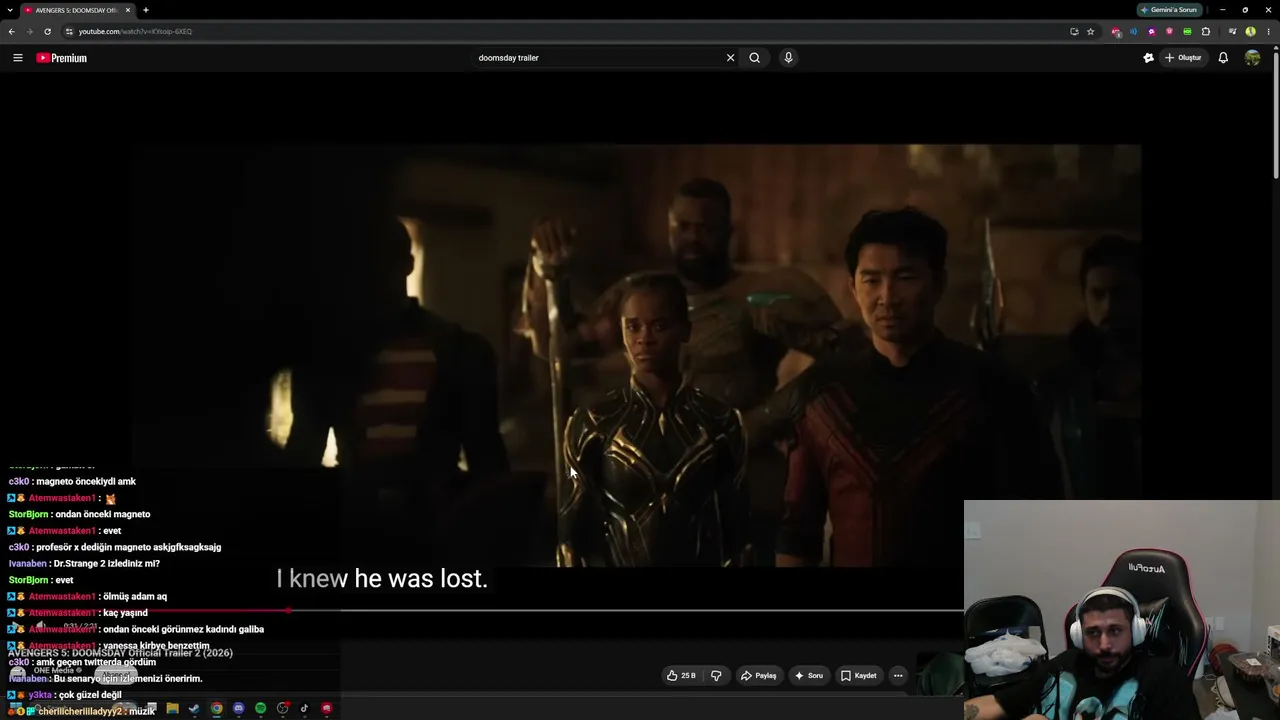The height and width of the screenshot is (720, 1280).
Task: Open a new browser tab
Action: [146, 10]
